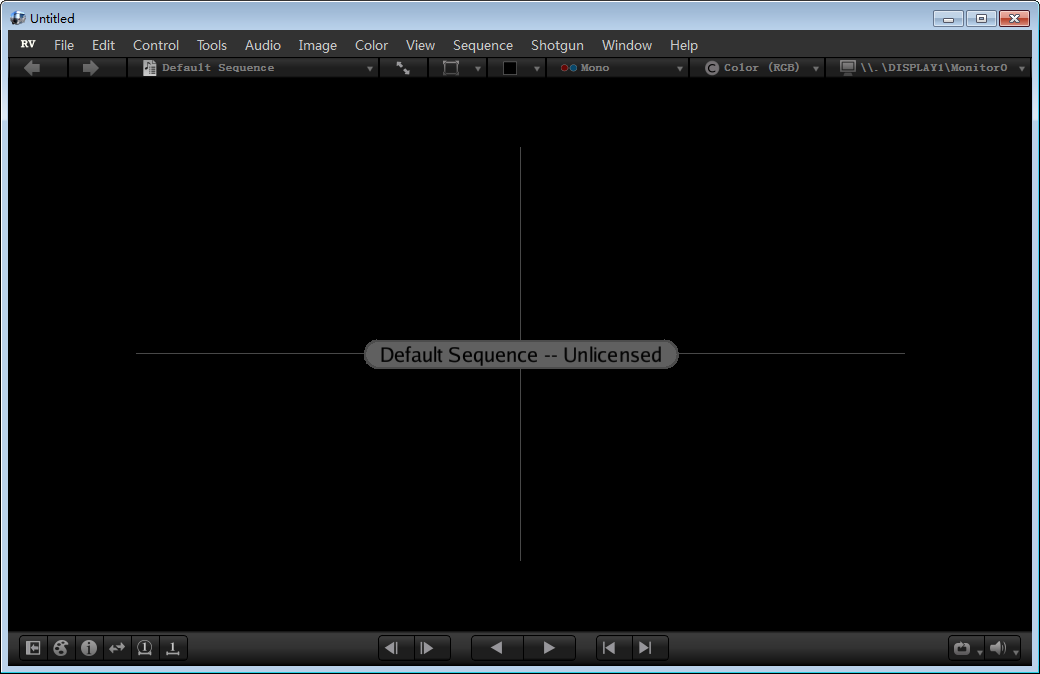Screen dimensions: 1040x674
Task: Toggle the network sync arrows icon
Action: [117, 648]
